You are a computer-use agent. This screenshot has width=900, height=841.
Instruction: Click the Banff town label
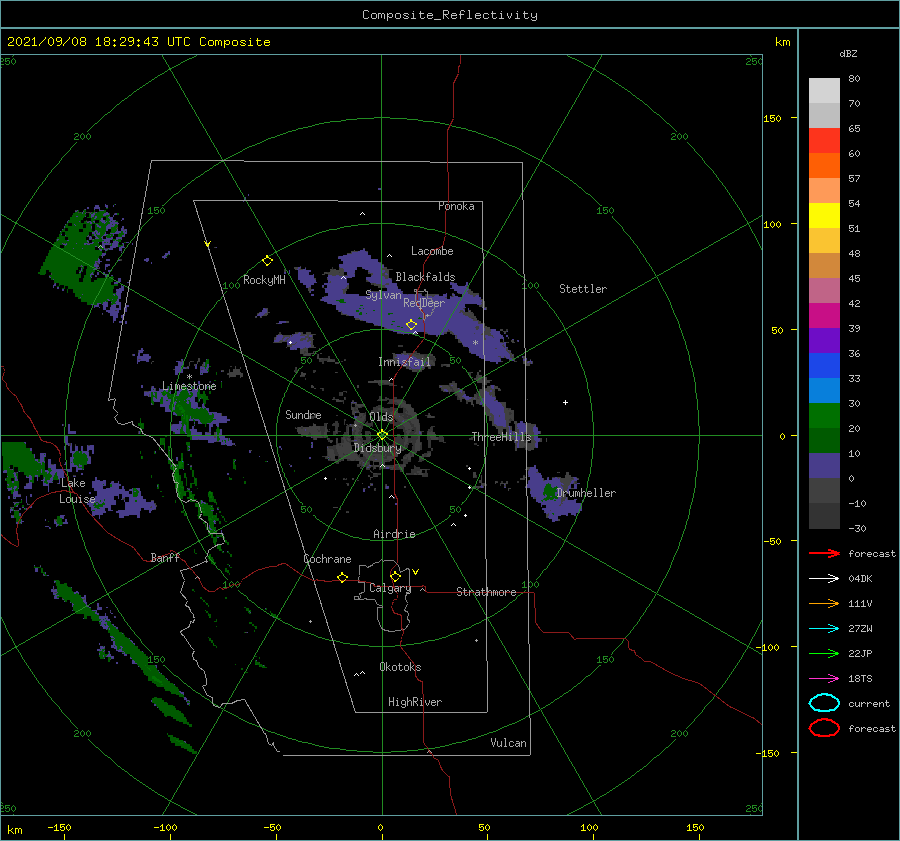point(165,557)
